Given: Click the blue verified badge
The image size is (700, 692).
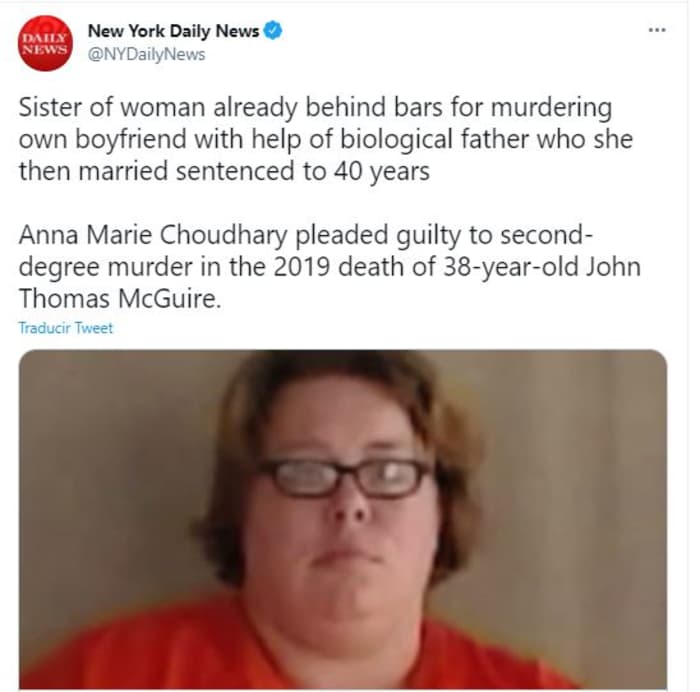Looking at the screenshot, I should 273,30.
